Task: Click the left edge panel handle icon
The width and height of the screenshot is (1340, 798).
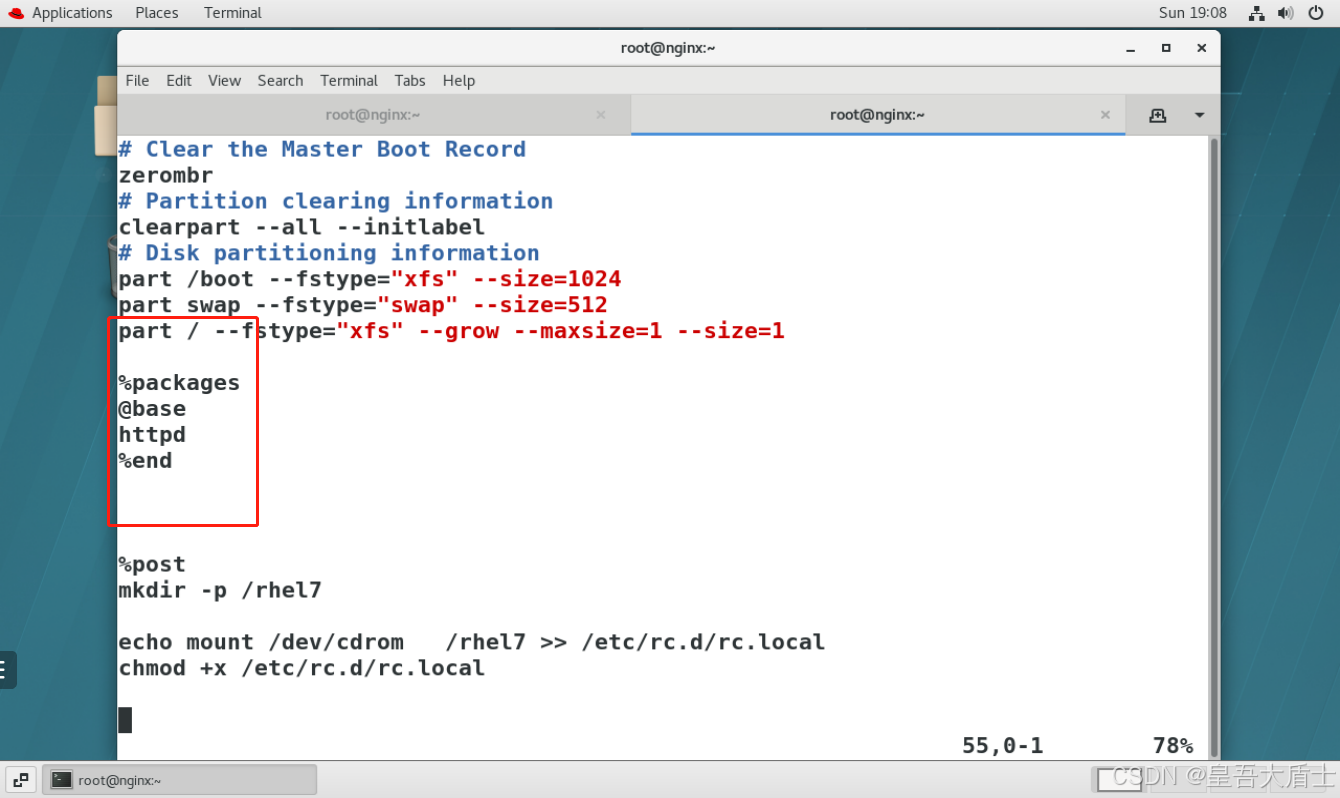Action: coord(7,669)
